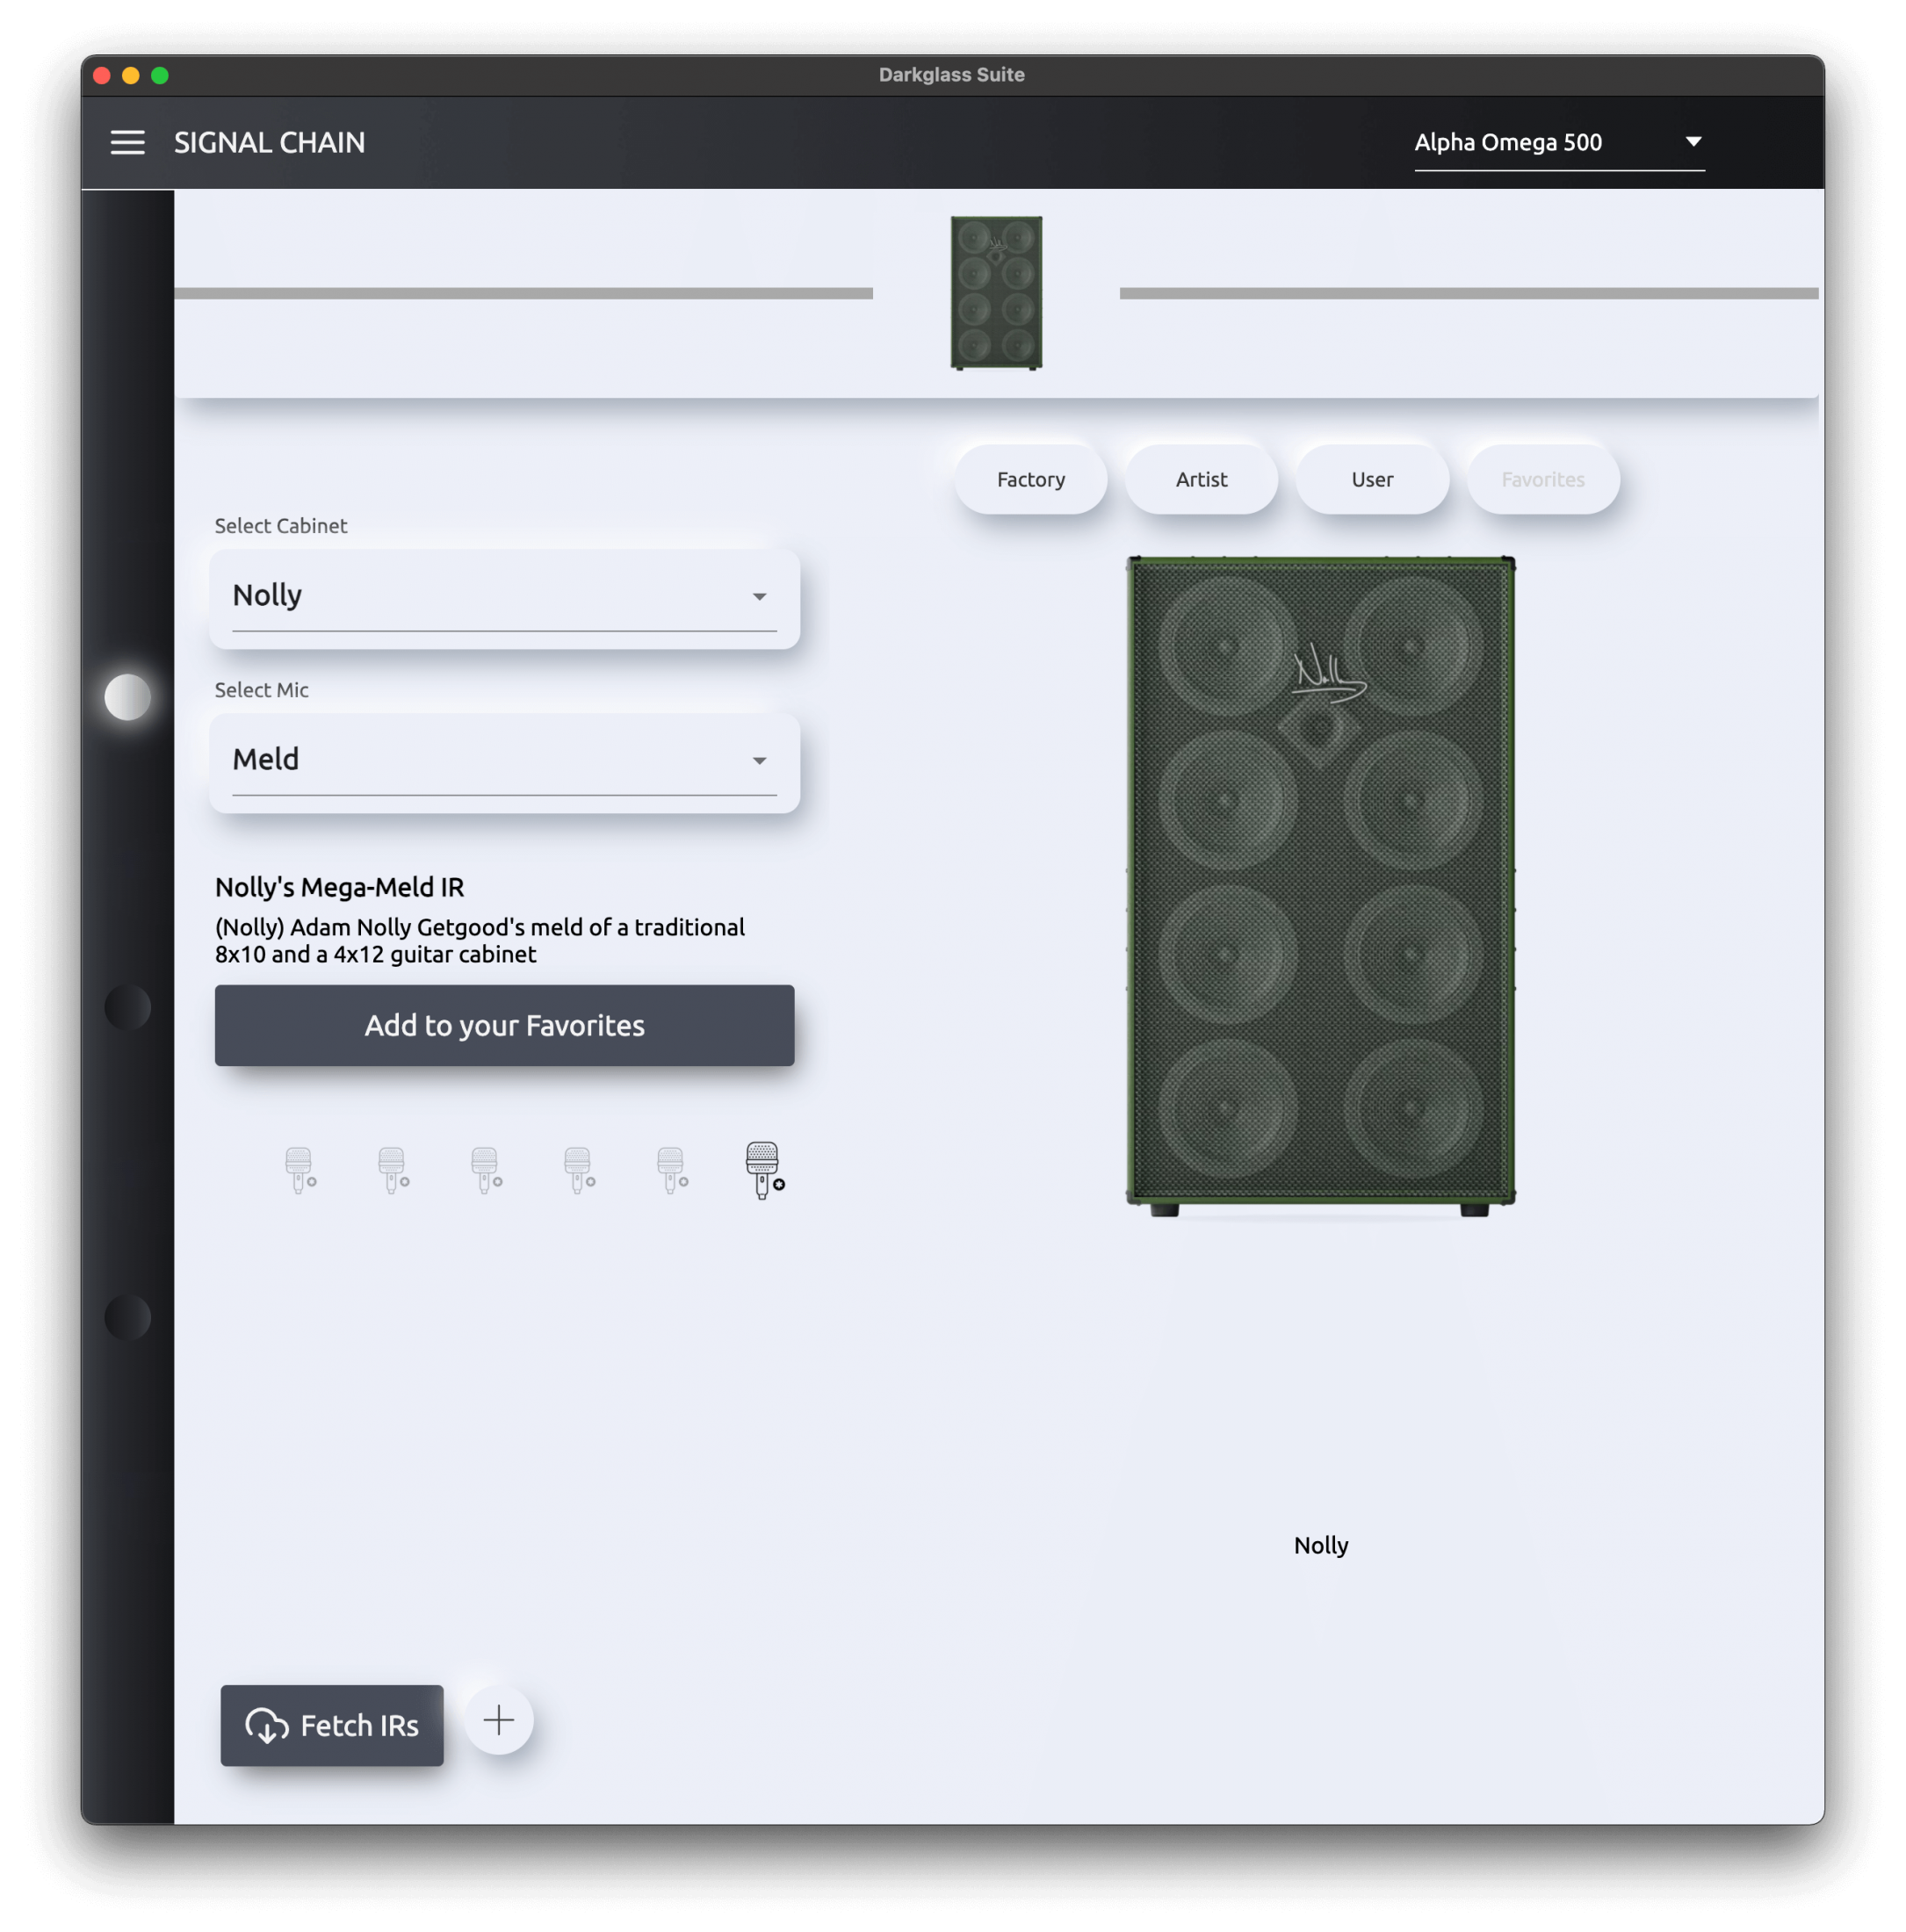Click the Fetch IRs button
Viewport: 1906px width, 1932px height.
tap(332, 1725)
